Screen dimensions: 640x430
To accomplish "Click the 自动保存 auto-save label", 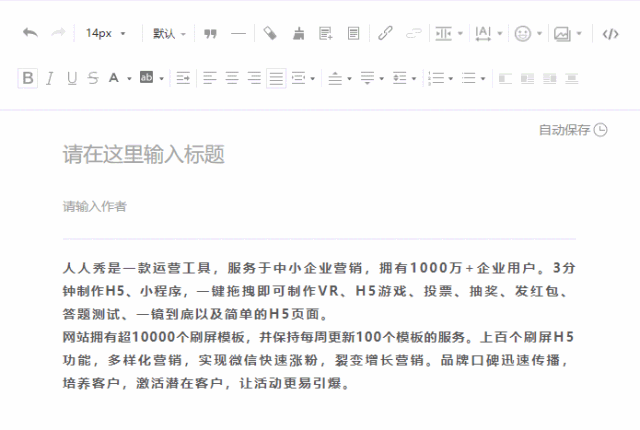I will (x=564, y=130).
